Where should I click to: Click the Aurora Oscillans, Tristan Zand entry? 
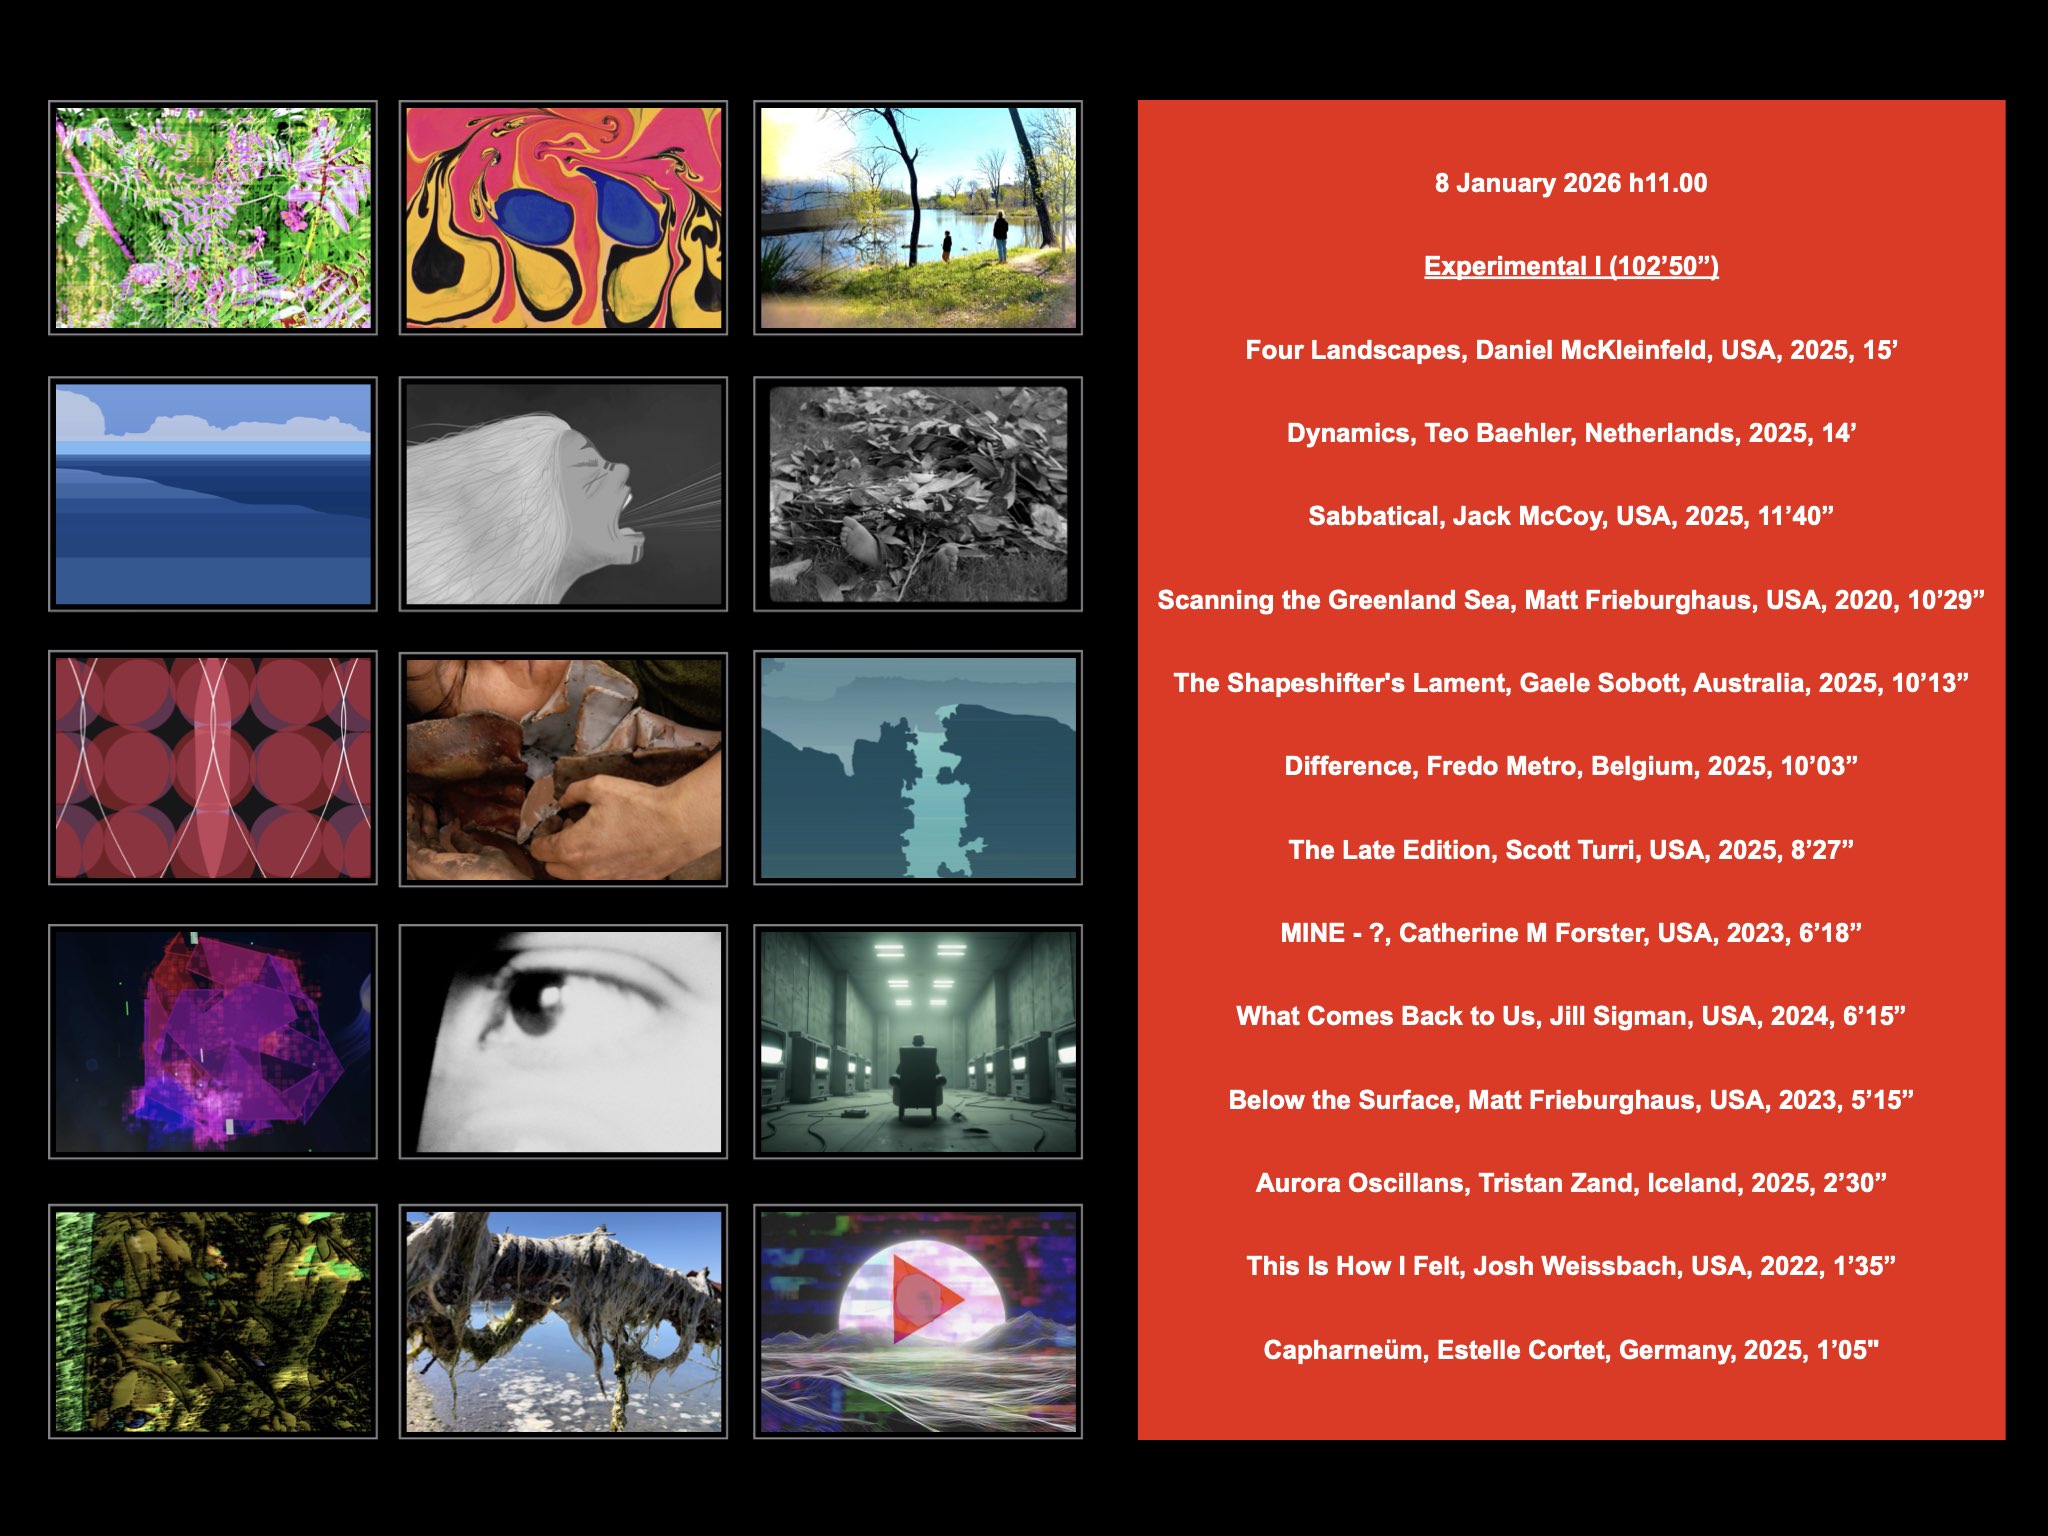pyautogui.click(x=1570, y=1183)
